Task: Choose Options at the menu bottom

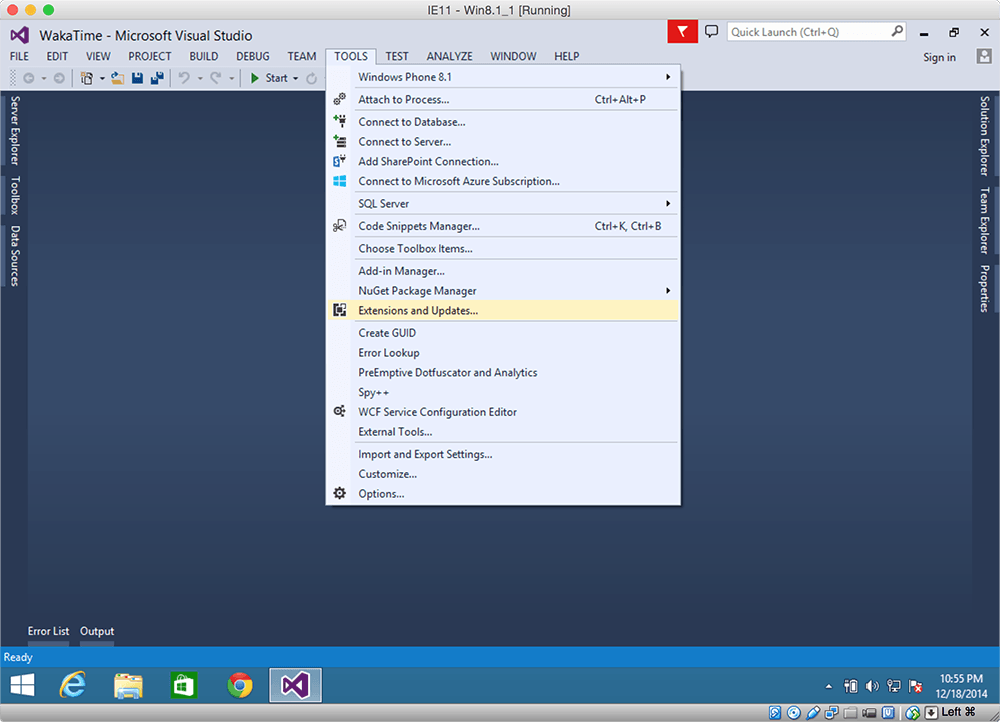Action: point(381,494)
